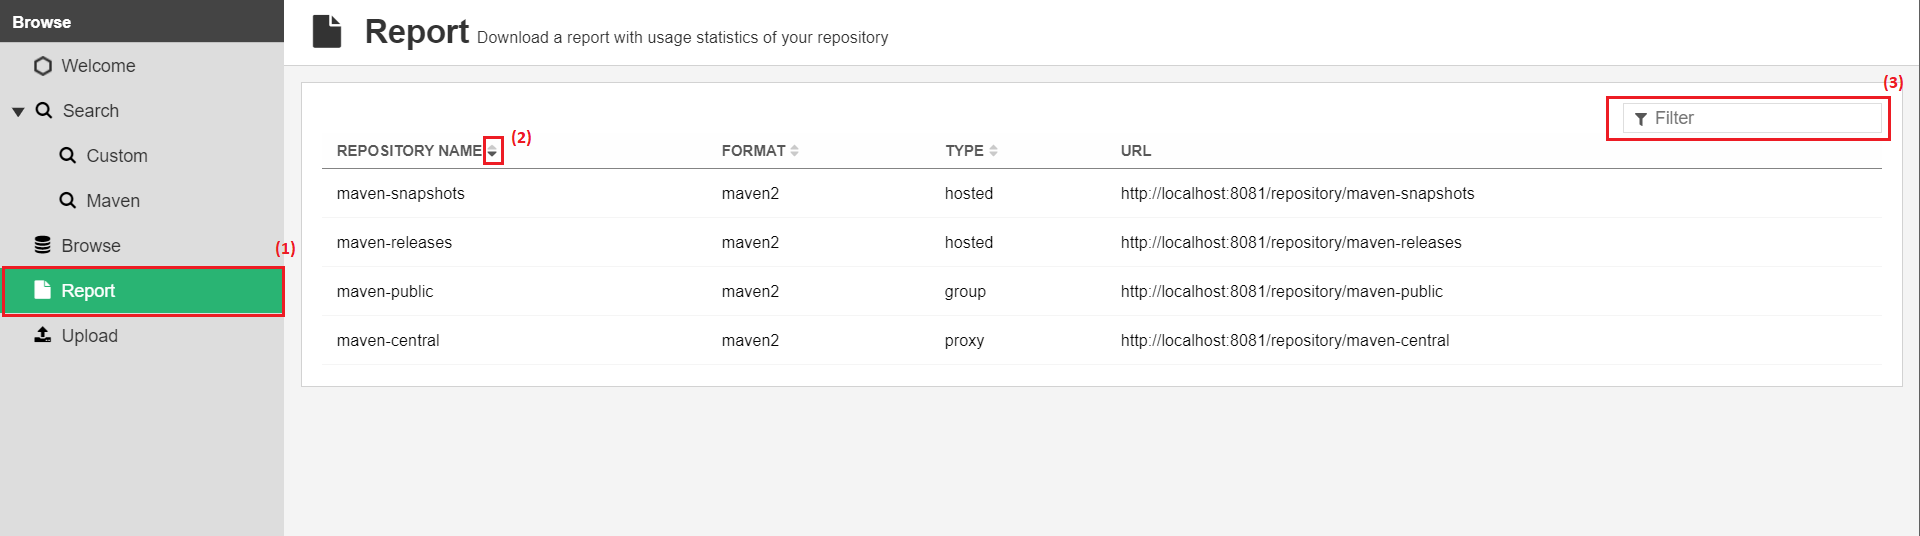This screenshot has width=1920, height=536.
Task: Open the maven-central repository URL
Action: (x=1284, y=341)
